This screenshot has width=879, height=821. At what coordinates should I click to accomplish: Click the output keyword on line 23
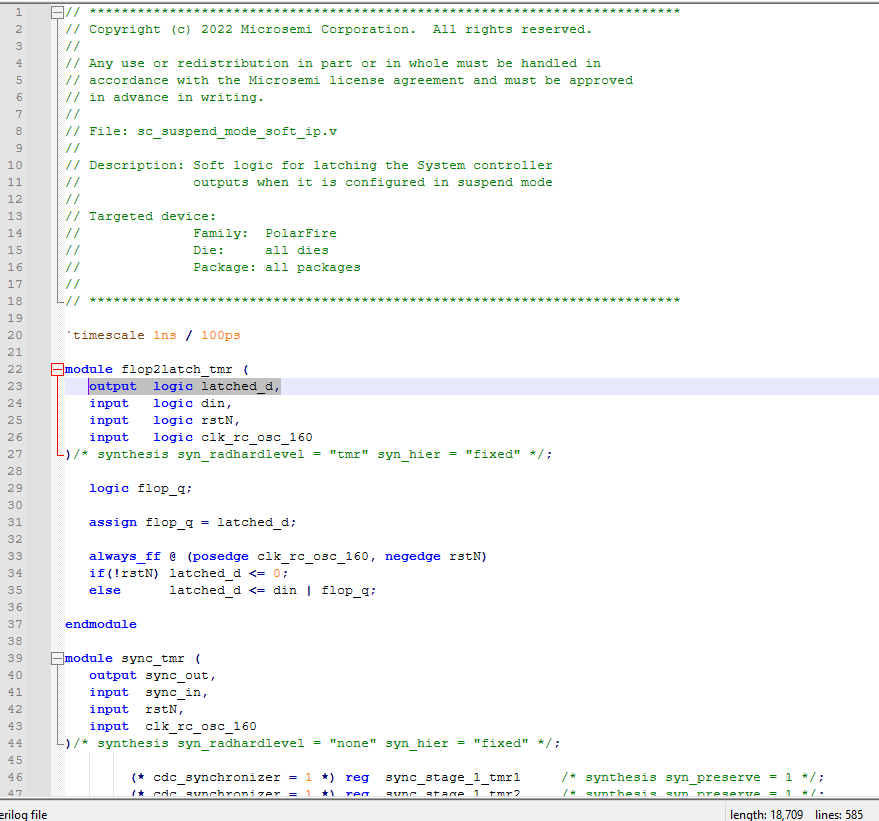pyautogui.click(x=112, y=386)
